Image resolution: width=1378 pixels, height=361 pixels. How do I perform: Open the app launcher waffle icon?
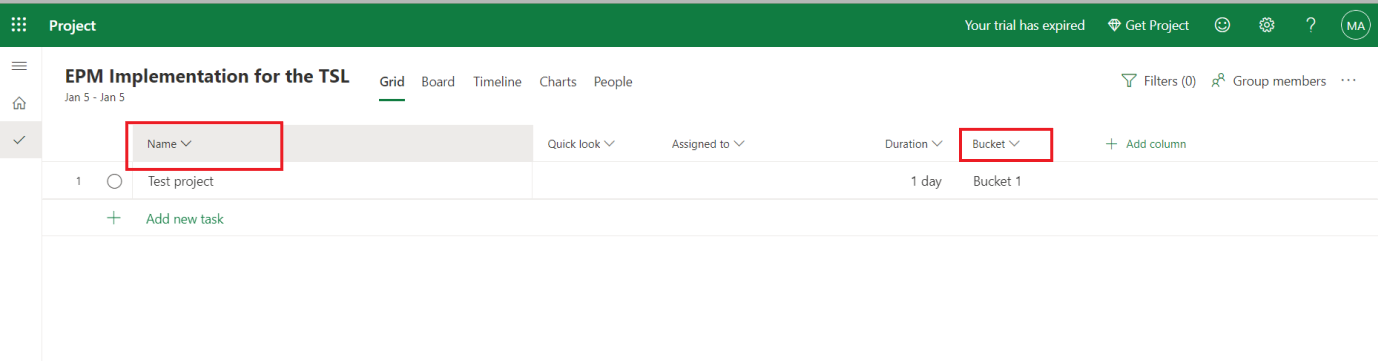pyautogui.click(x=19, y=25)
